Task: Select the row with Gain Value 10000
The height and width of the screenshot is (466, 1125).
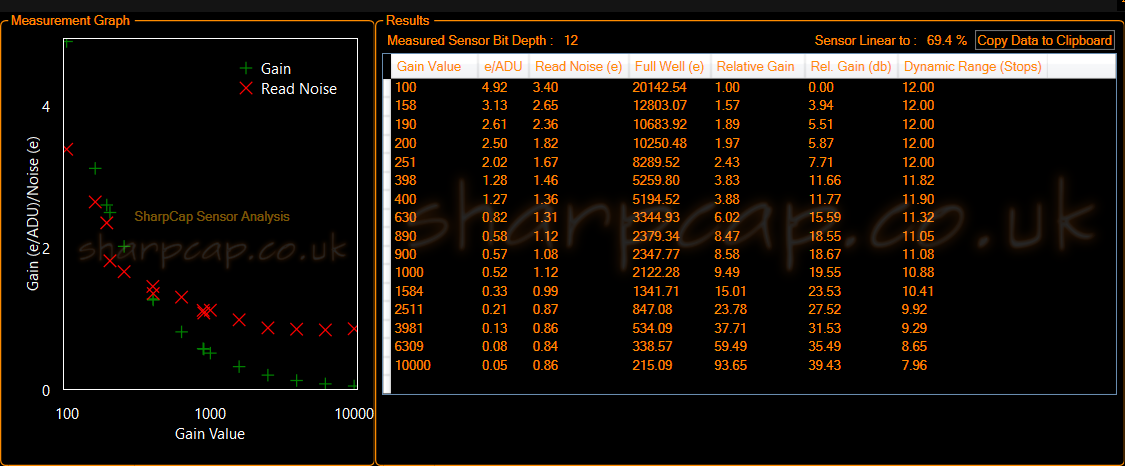Action: click(x=753, y=366)
